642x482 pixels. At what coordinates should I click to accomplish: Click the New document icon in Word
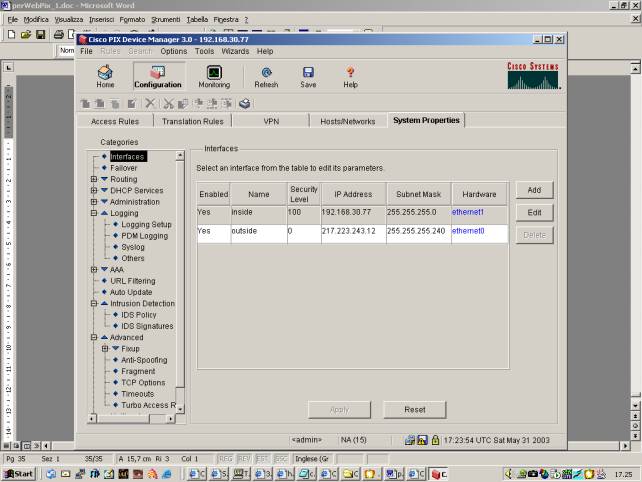11,34
